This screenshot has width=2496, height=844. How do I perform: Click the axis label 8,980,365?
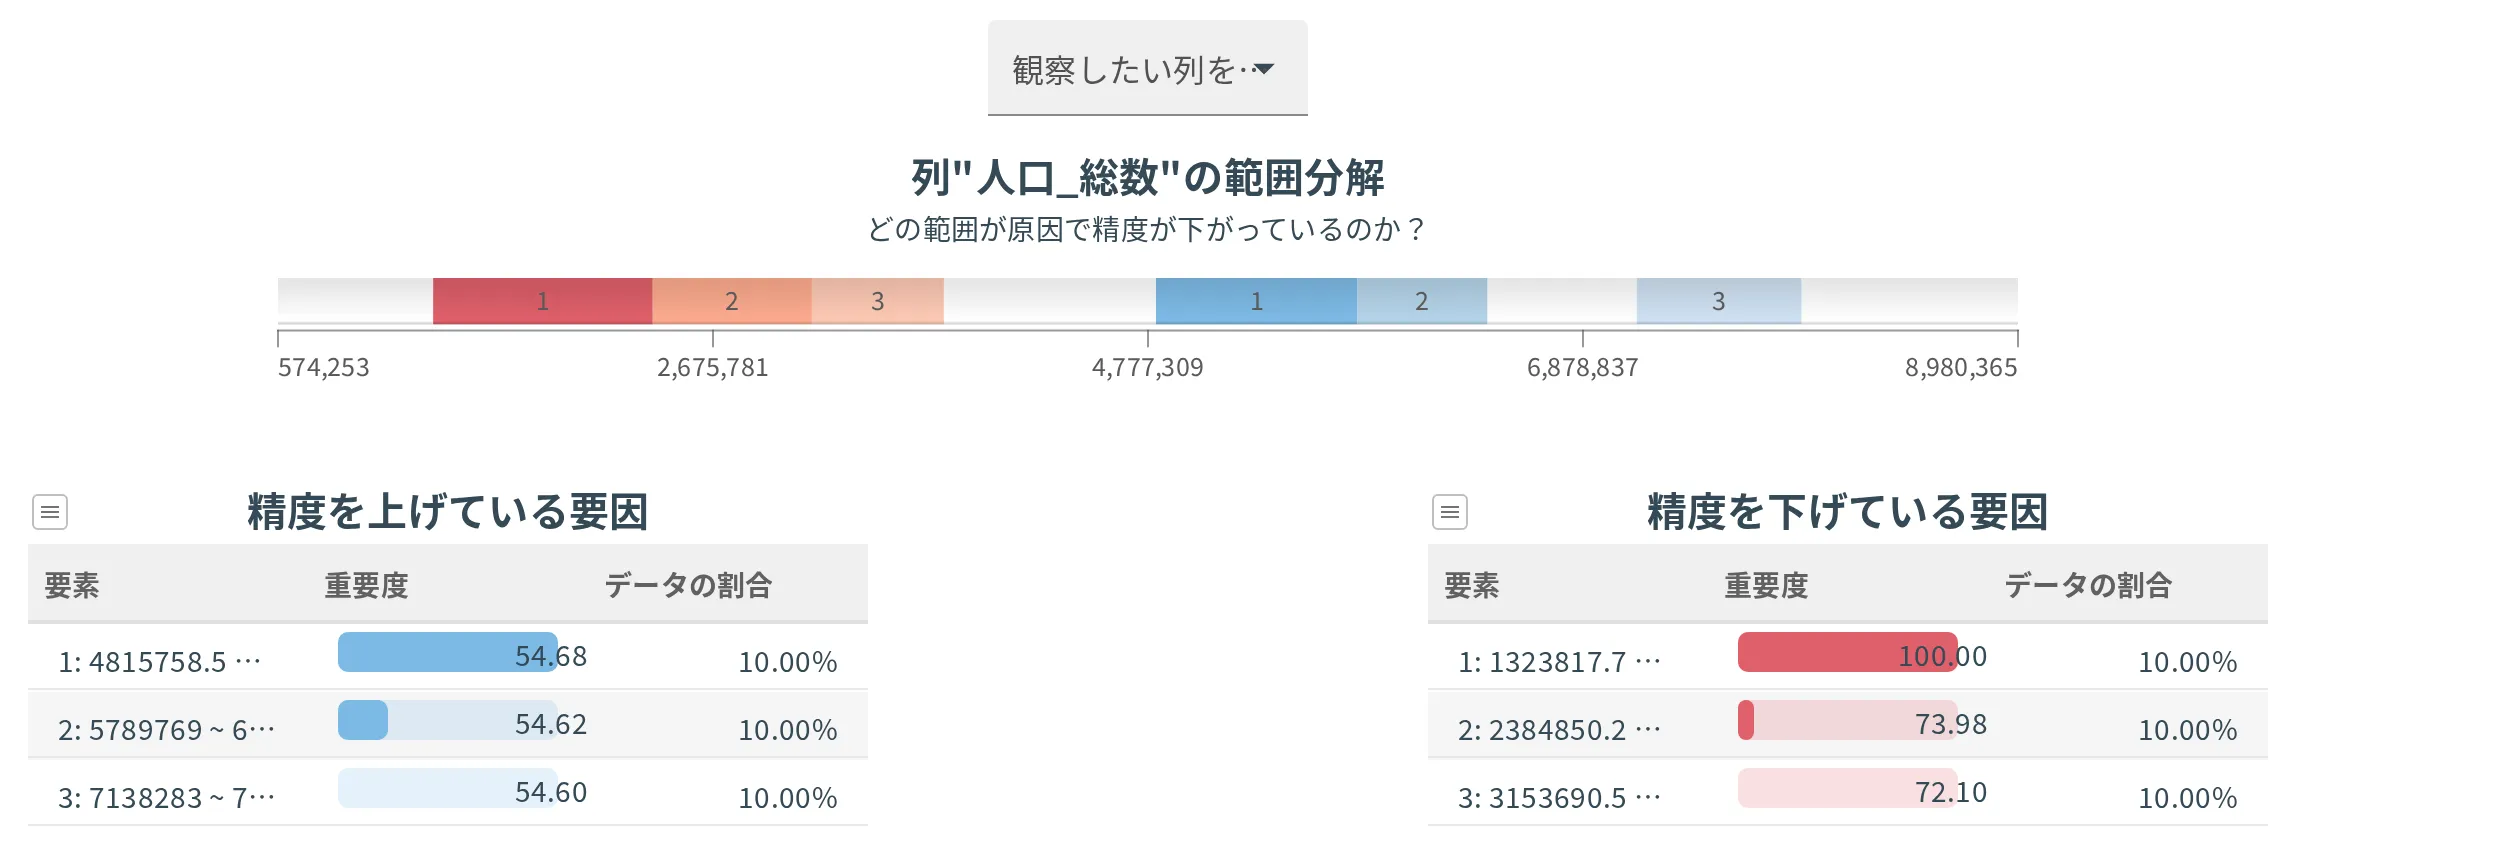point(1961,368)
